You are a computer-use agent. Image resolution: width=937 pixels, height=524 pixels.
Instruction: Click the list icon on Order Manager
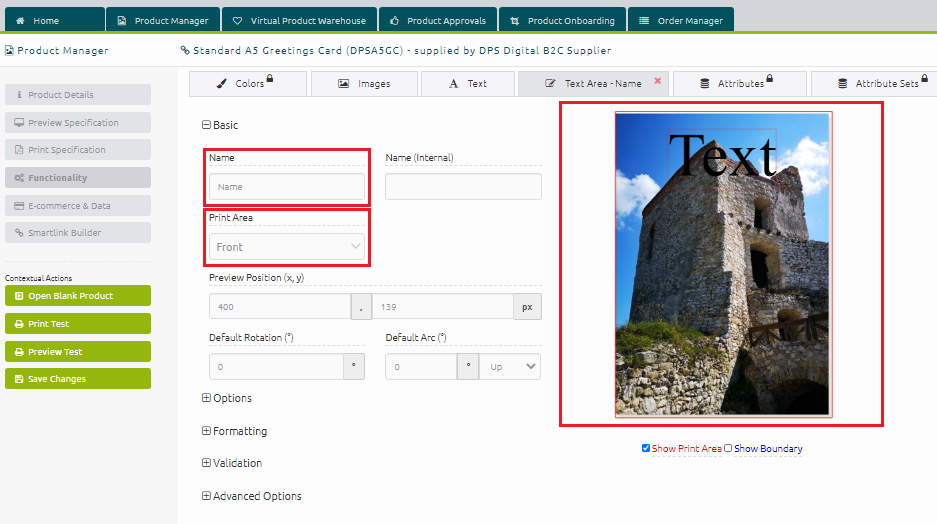(x=644, y=20)
